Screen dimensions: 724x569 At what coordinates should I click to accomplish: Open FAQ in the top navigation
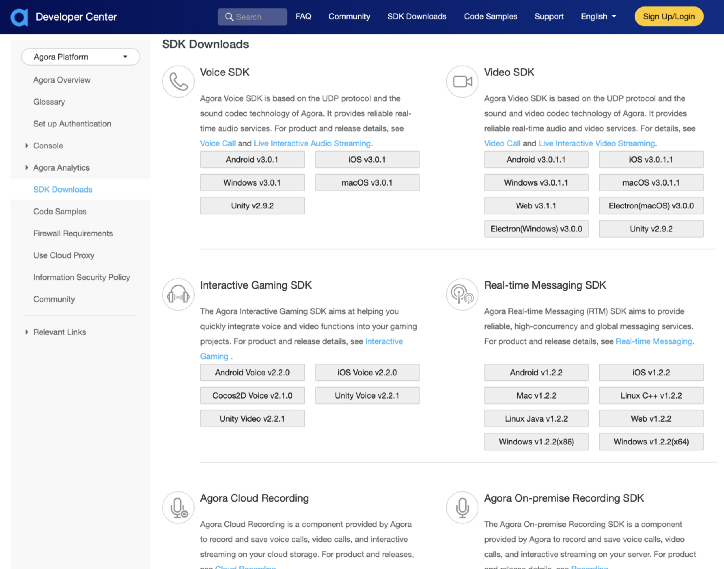coord(303,17)
